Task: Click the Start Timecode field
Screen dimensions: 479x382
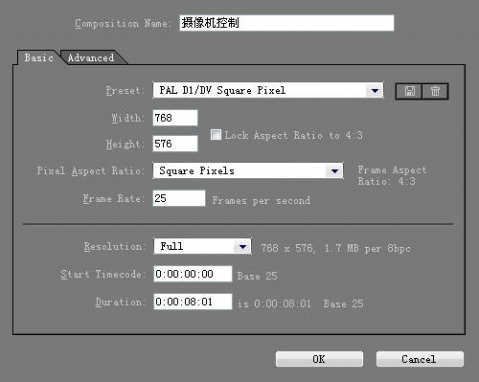Action: tap(193, 274)
